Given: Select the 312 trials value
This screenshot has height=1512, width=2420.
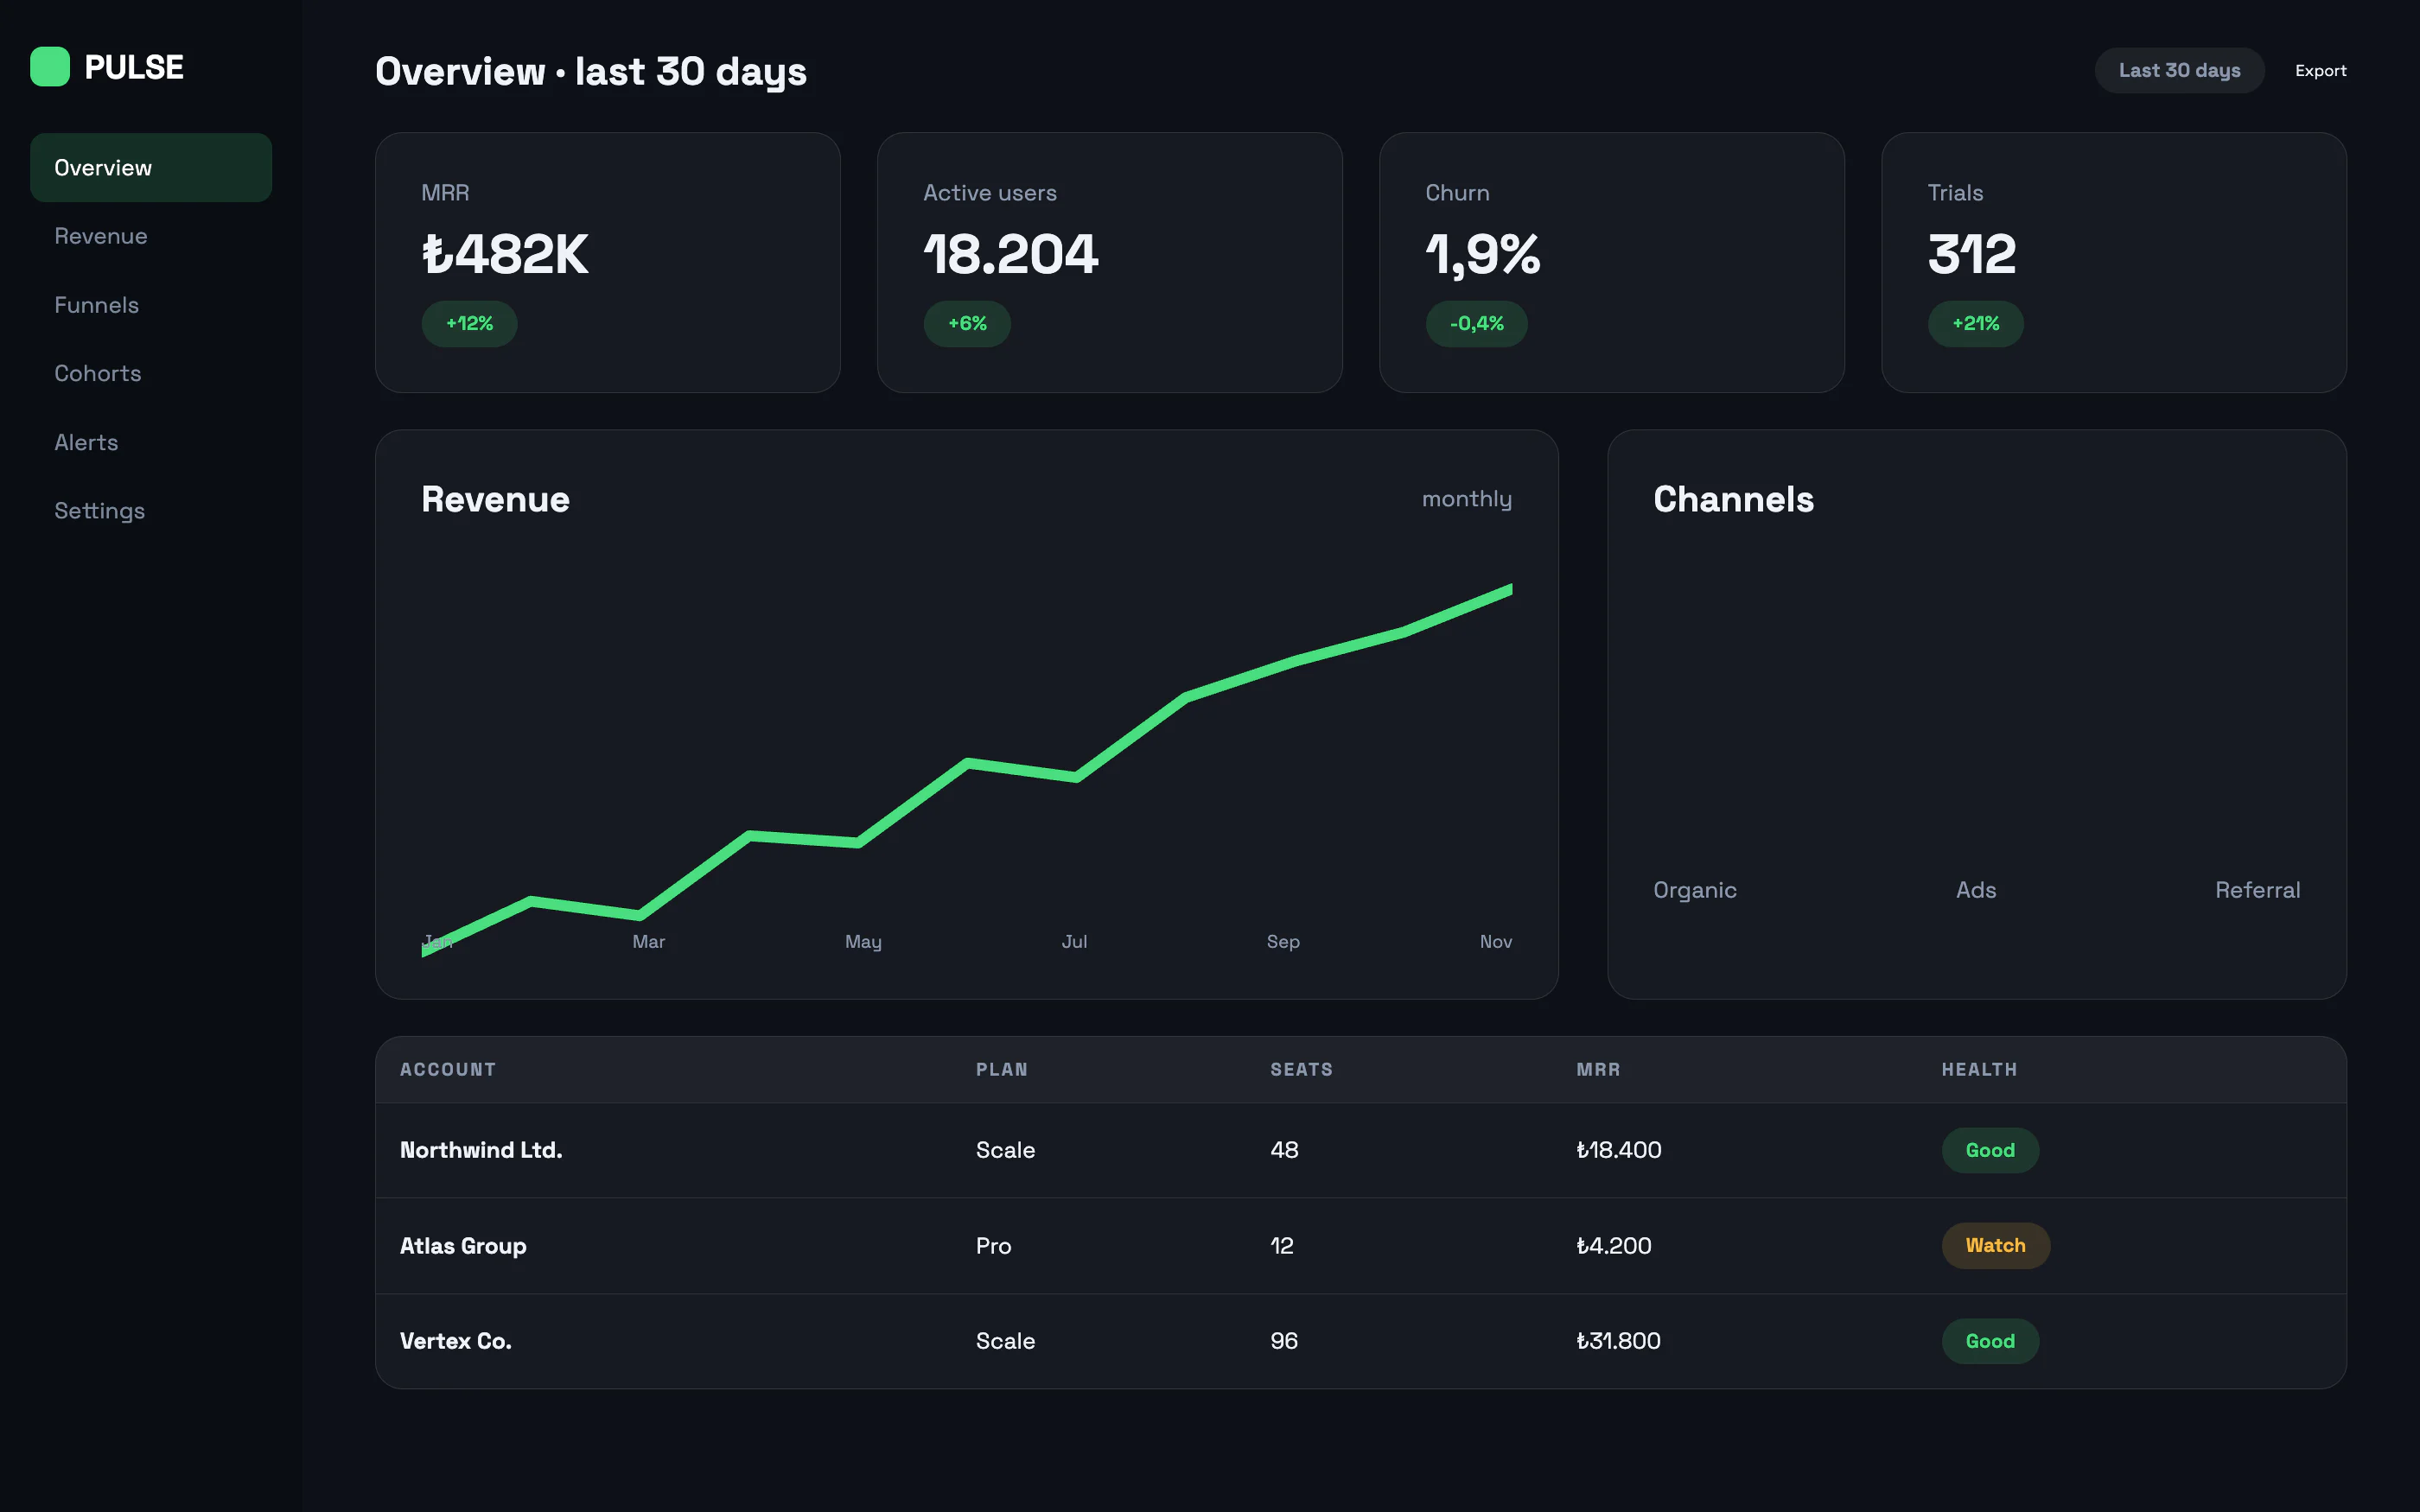Looking at the screenshot, I should pos(1971,254).
